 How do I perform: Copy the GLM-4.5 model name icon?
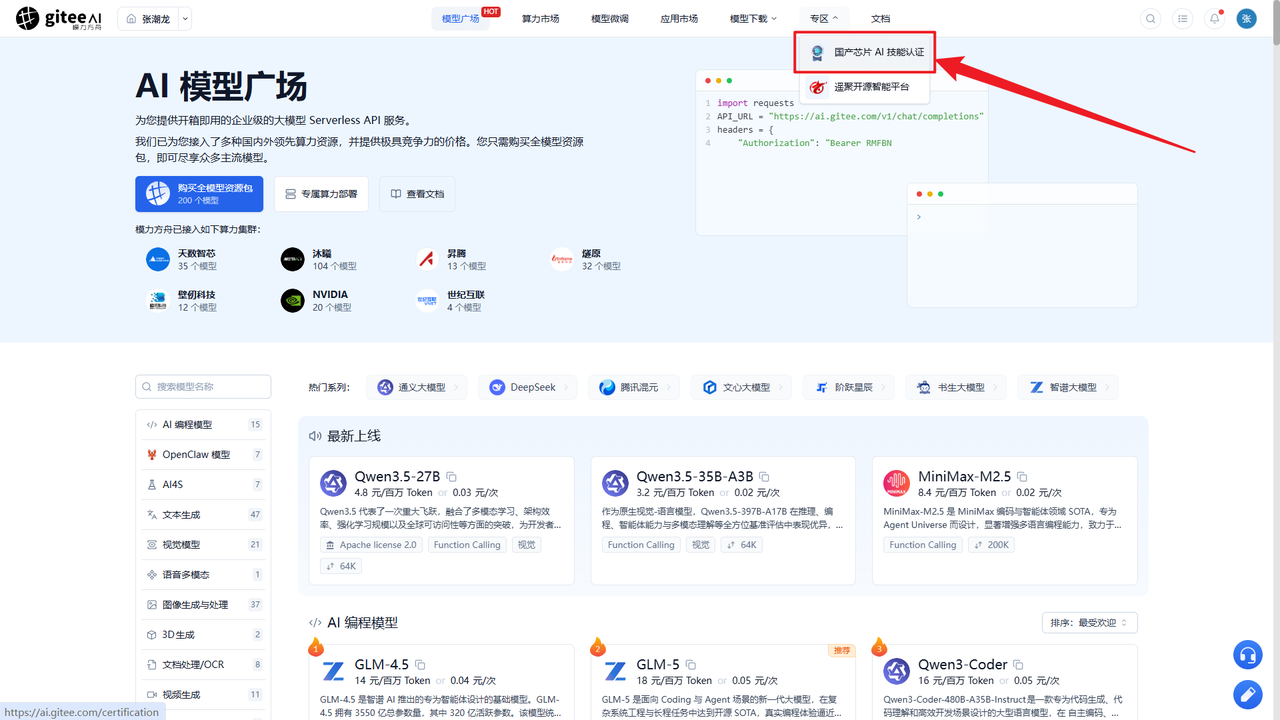click(421, 665)
